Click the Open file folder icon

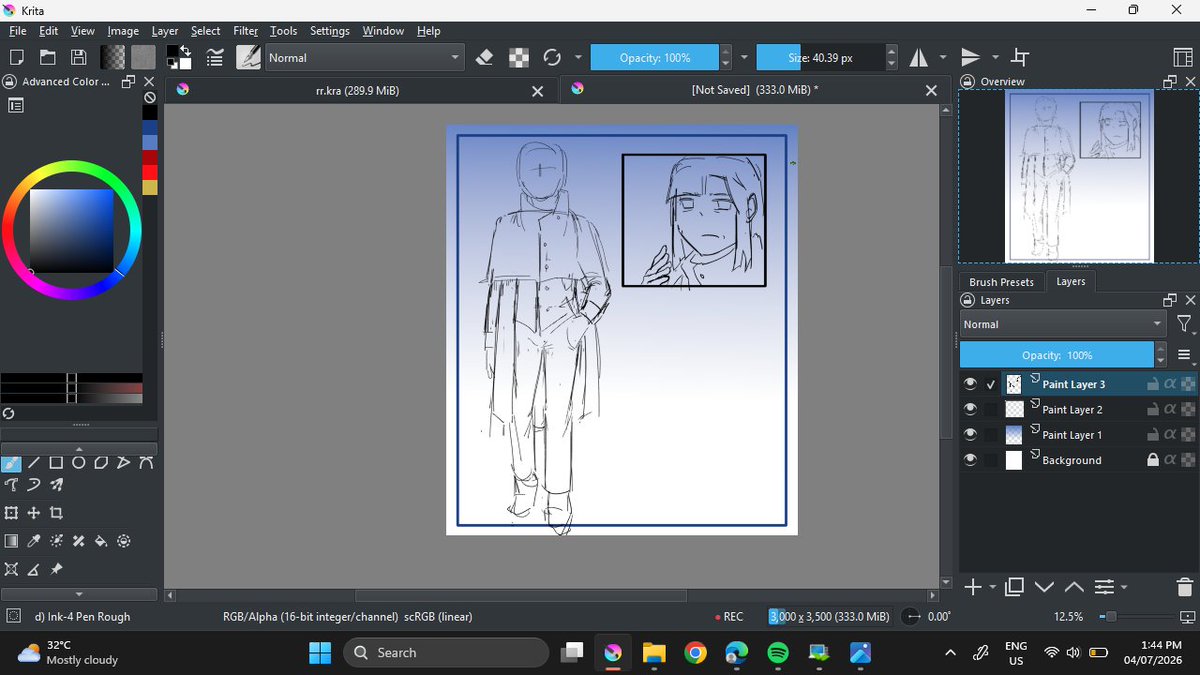pos(47,57)
